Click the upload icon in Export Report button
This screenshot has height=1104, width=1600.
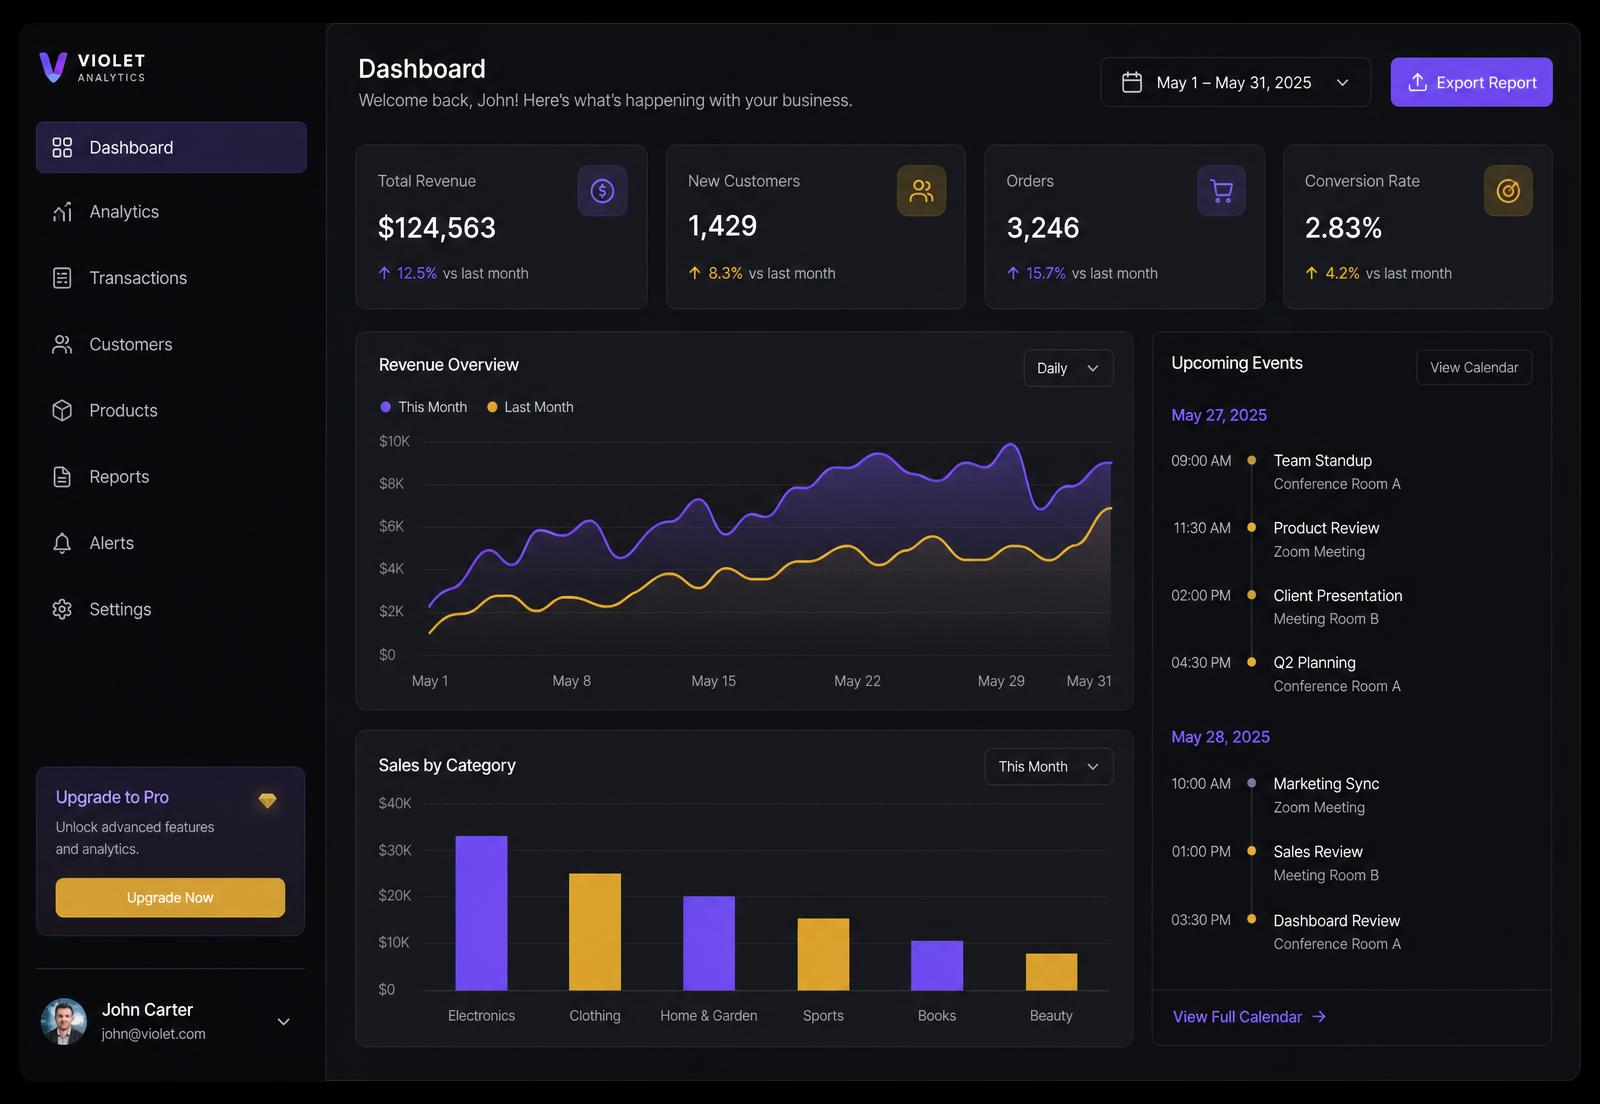coord(1417,82)
